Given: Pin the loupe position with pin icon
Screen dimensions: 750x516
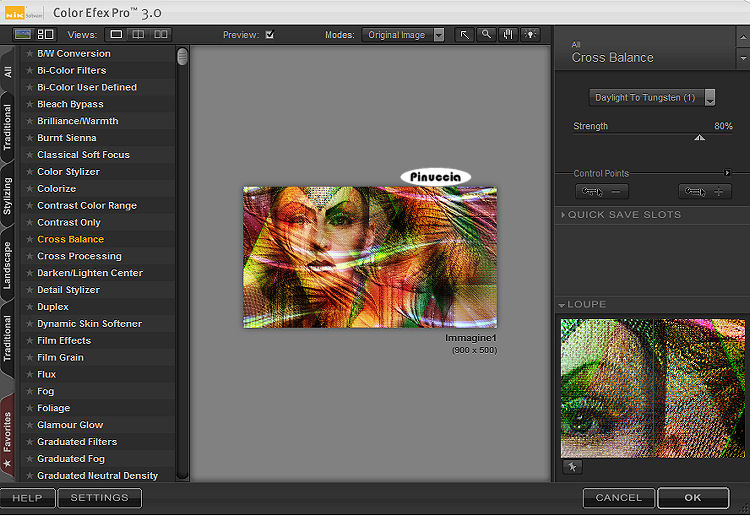Looking at the screenshot, I should pyautogui.click(x=574, y=467).
